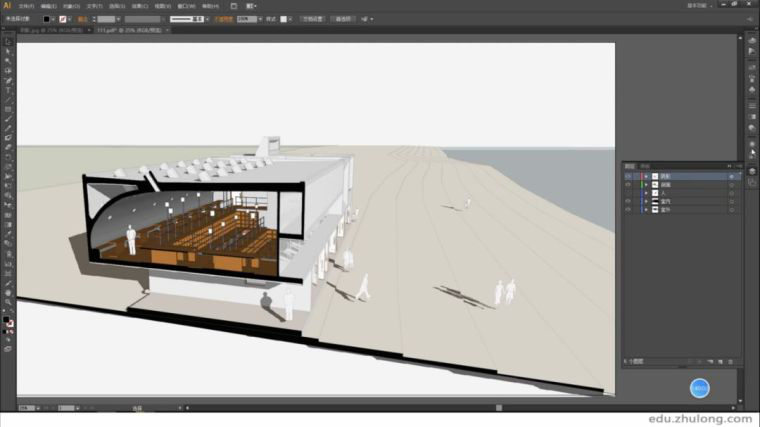This screenshot has width=760, height=427.
Task: Click the 文档设置 button
Action: (313, 18)
